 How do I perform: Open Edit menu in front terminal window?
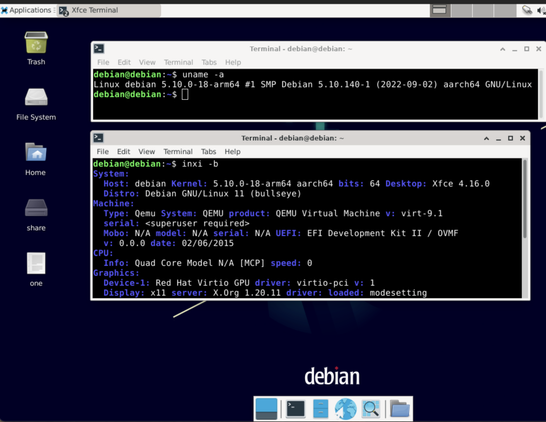coord(124,151)
